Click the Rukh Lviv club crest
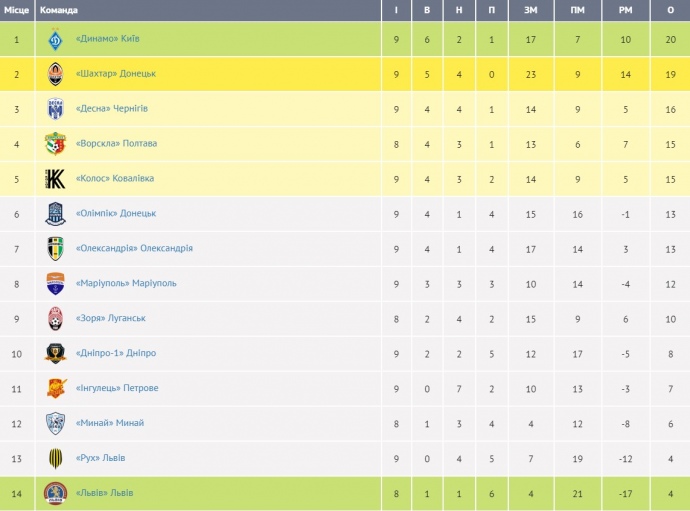 click(x=56, y=459)
